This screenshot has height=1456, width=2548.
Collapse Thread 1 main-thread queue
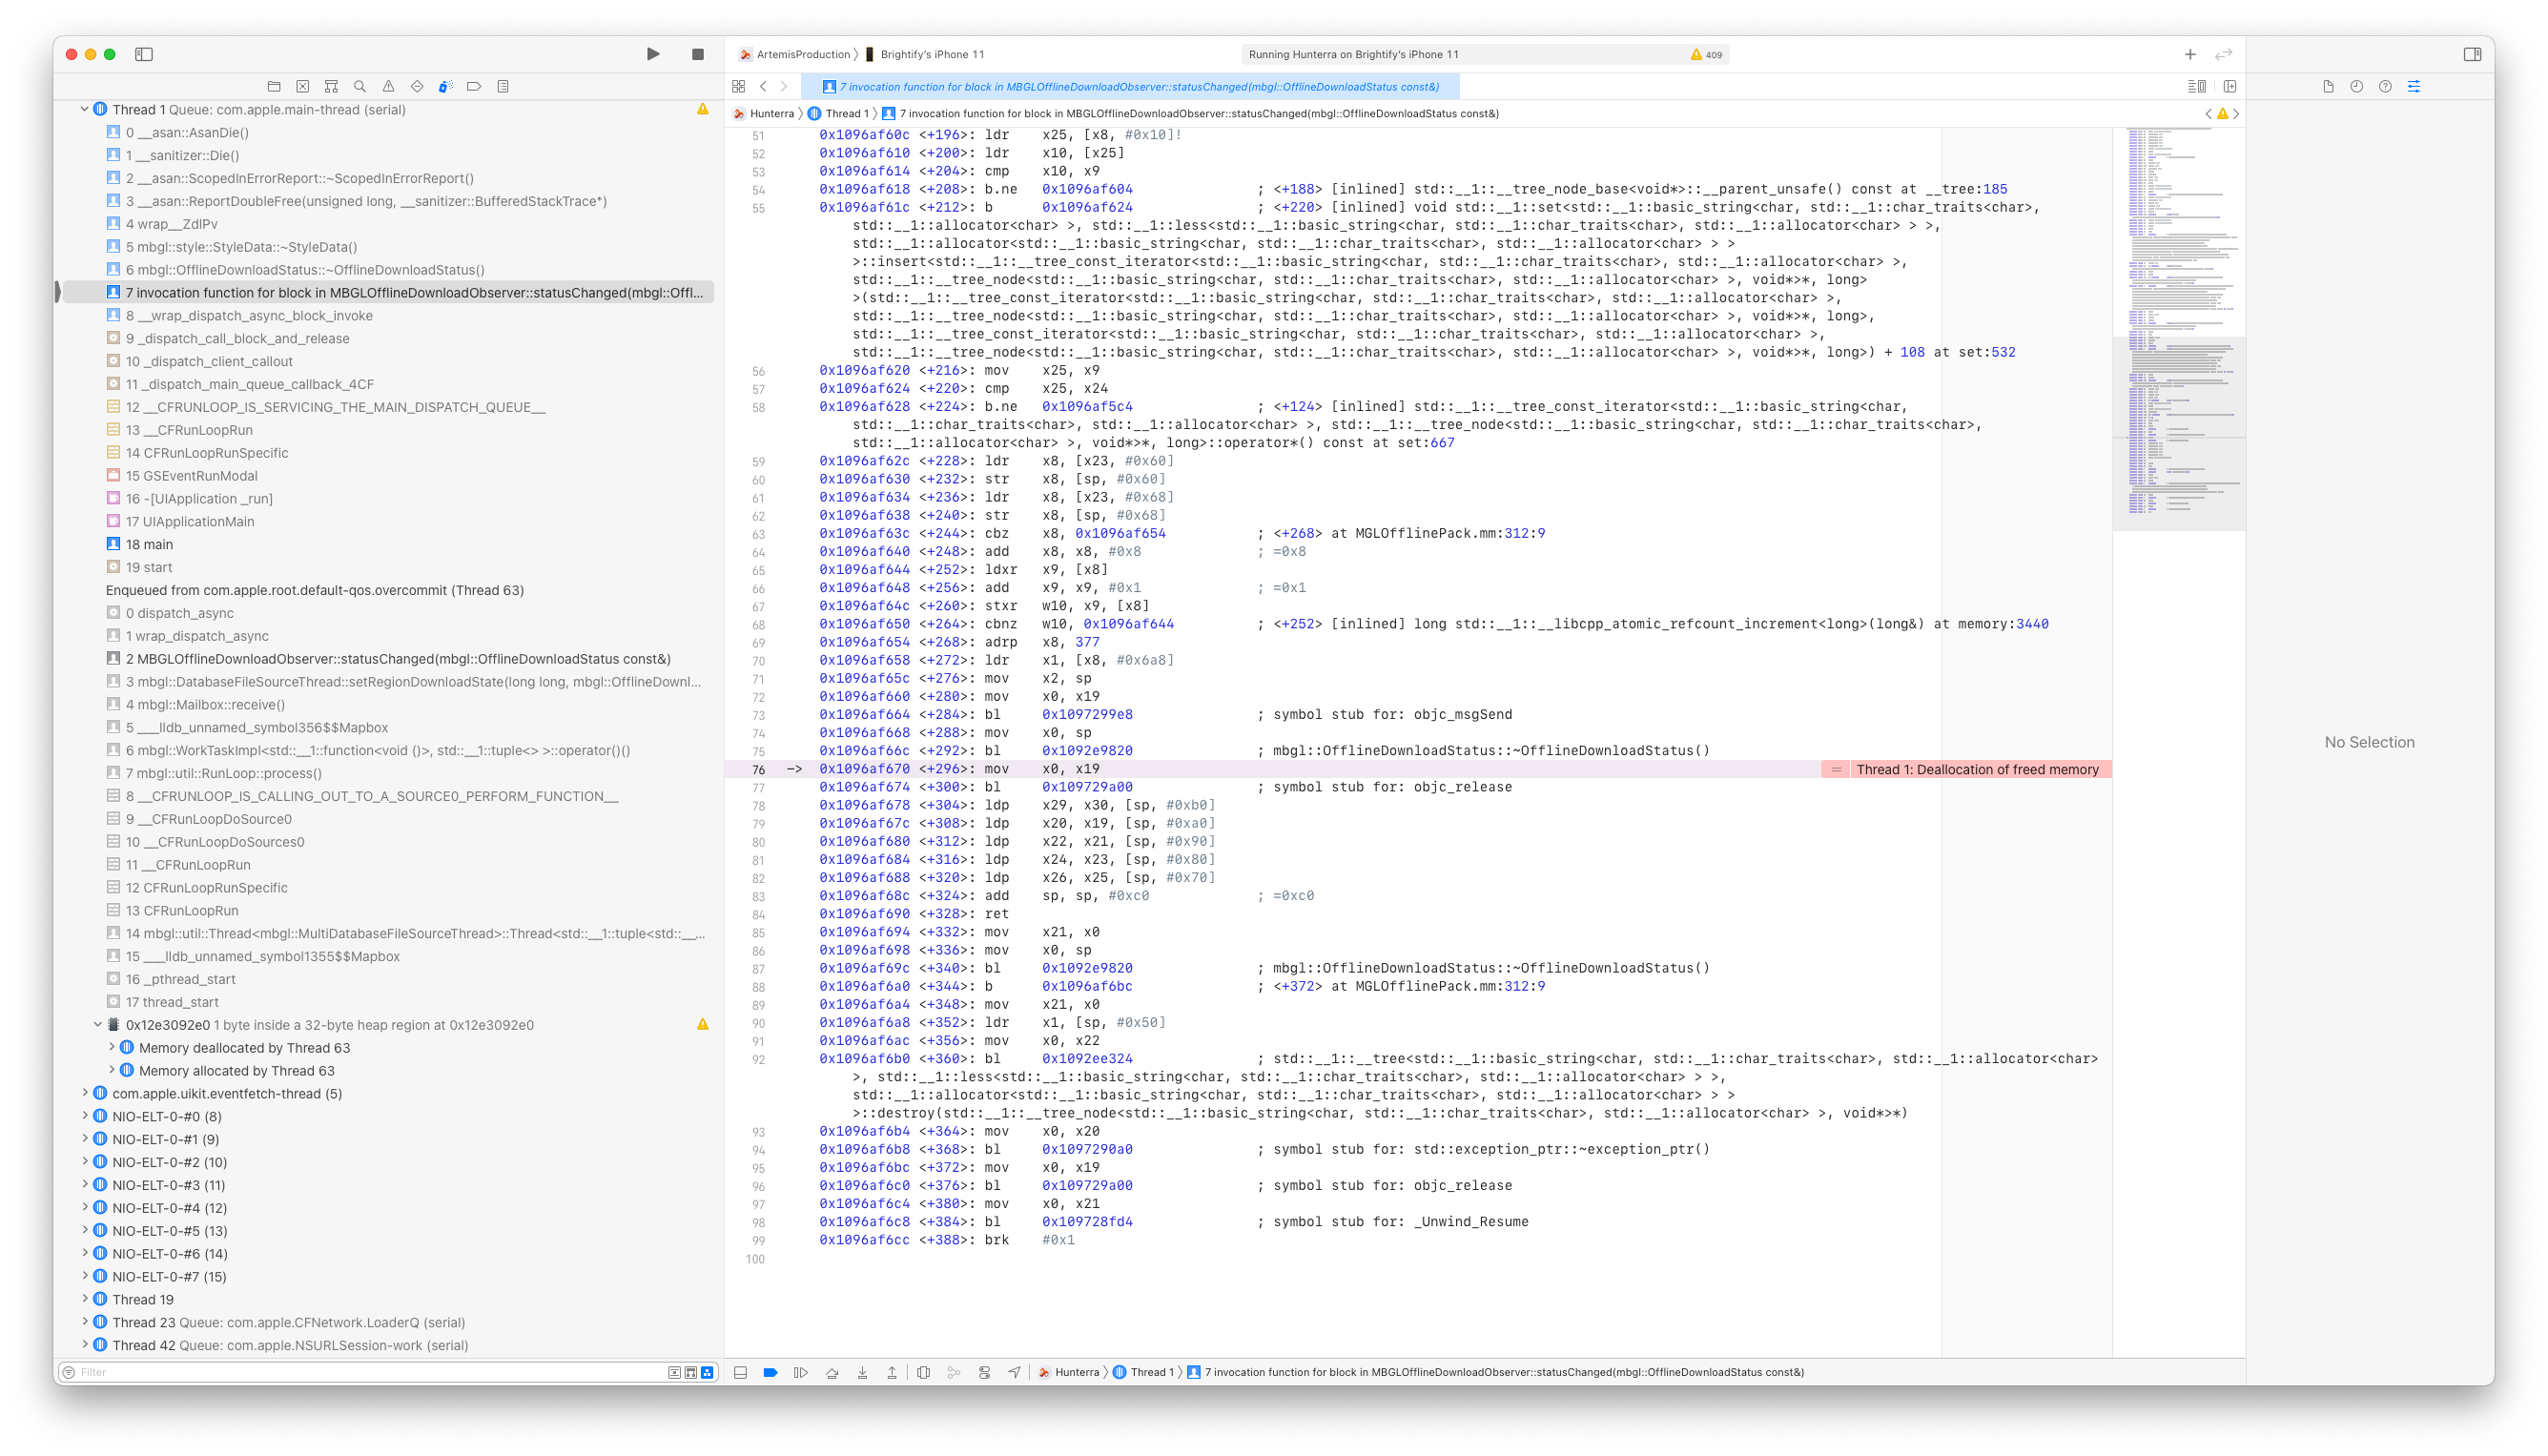pyautogui.click(x=85, y=109)
